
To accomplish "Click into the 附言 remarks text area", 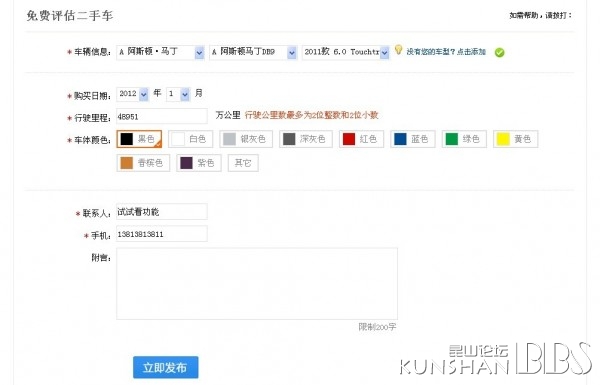I will tap(257, 284).
